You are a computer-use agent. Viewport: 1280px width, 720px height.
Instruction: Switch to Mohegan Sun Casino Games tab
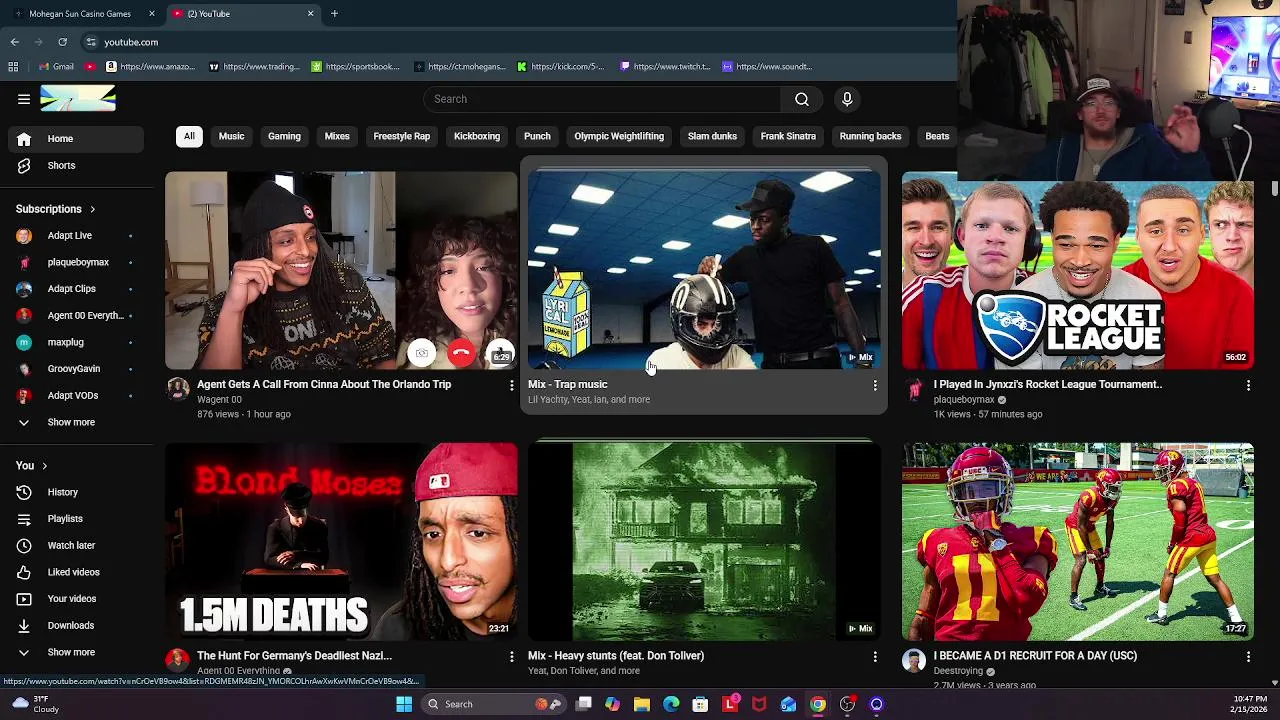pos(80,14)
